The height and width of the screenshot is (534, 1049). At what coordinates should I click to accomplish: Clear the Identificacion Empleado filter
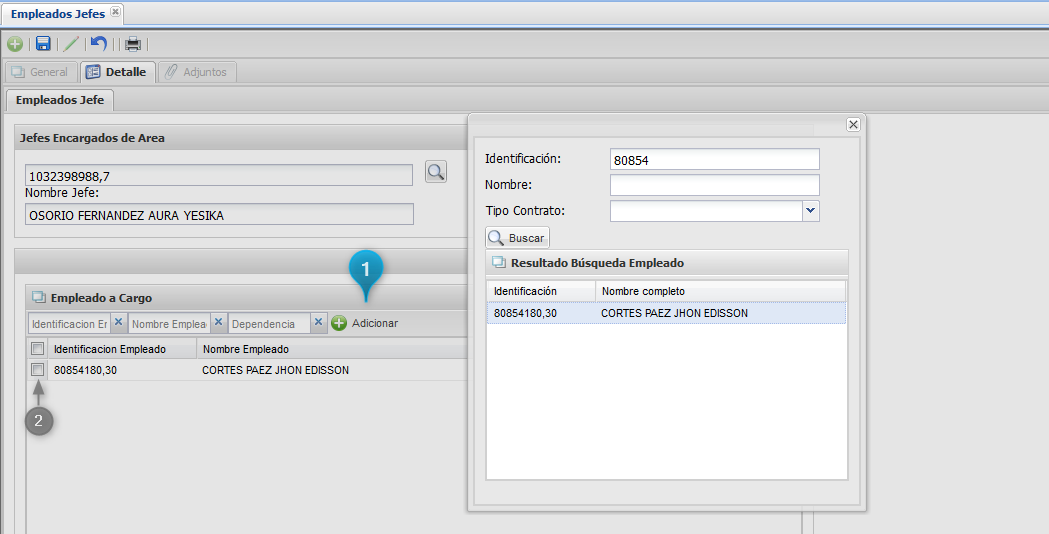[117, 323]
